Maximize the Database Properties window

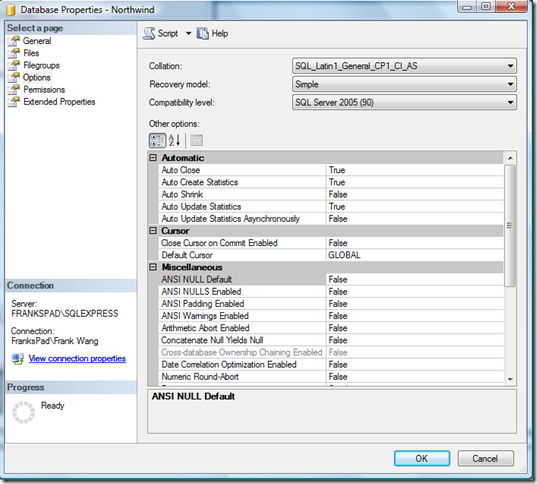coord(486,7)
